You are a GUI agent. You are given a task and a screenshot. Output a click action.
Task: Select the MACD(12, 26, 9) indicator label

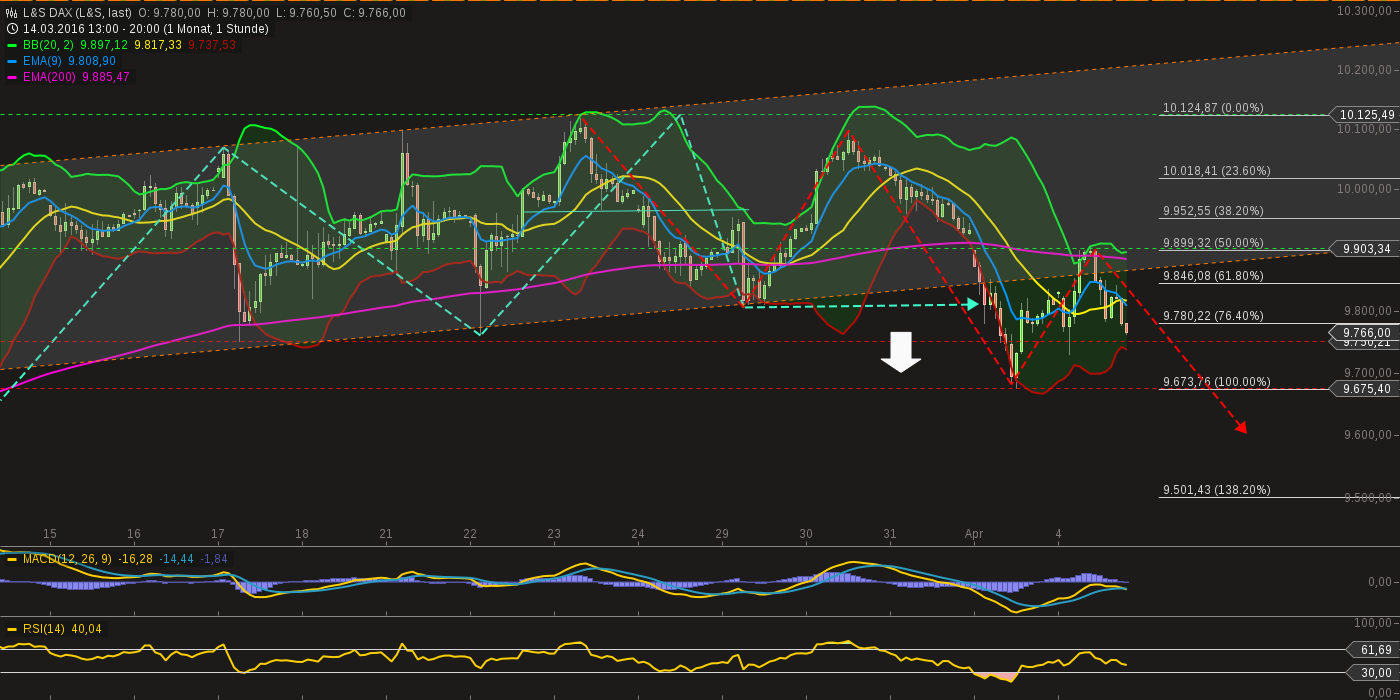(x=67, y=559)
